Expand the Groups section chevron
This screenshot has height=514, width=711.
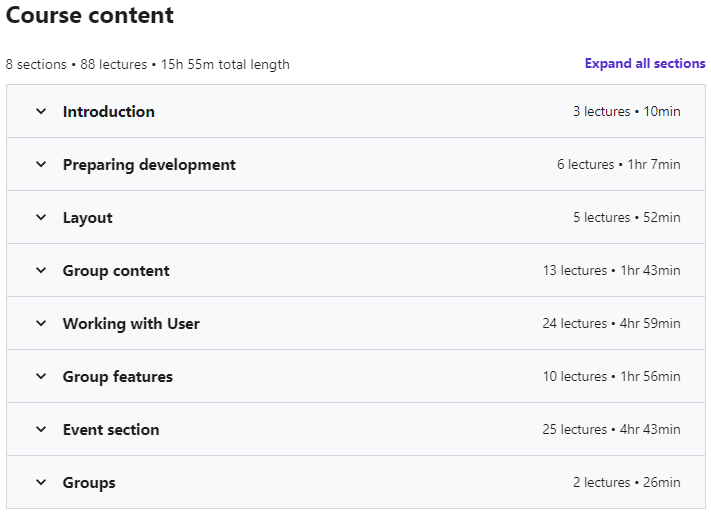[x=41, y=482]
